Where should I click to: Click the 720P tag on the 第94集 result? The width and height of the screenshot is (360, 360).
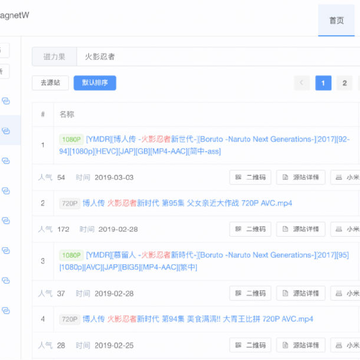[70, 319]
